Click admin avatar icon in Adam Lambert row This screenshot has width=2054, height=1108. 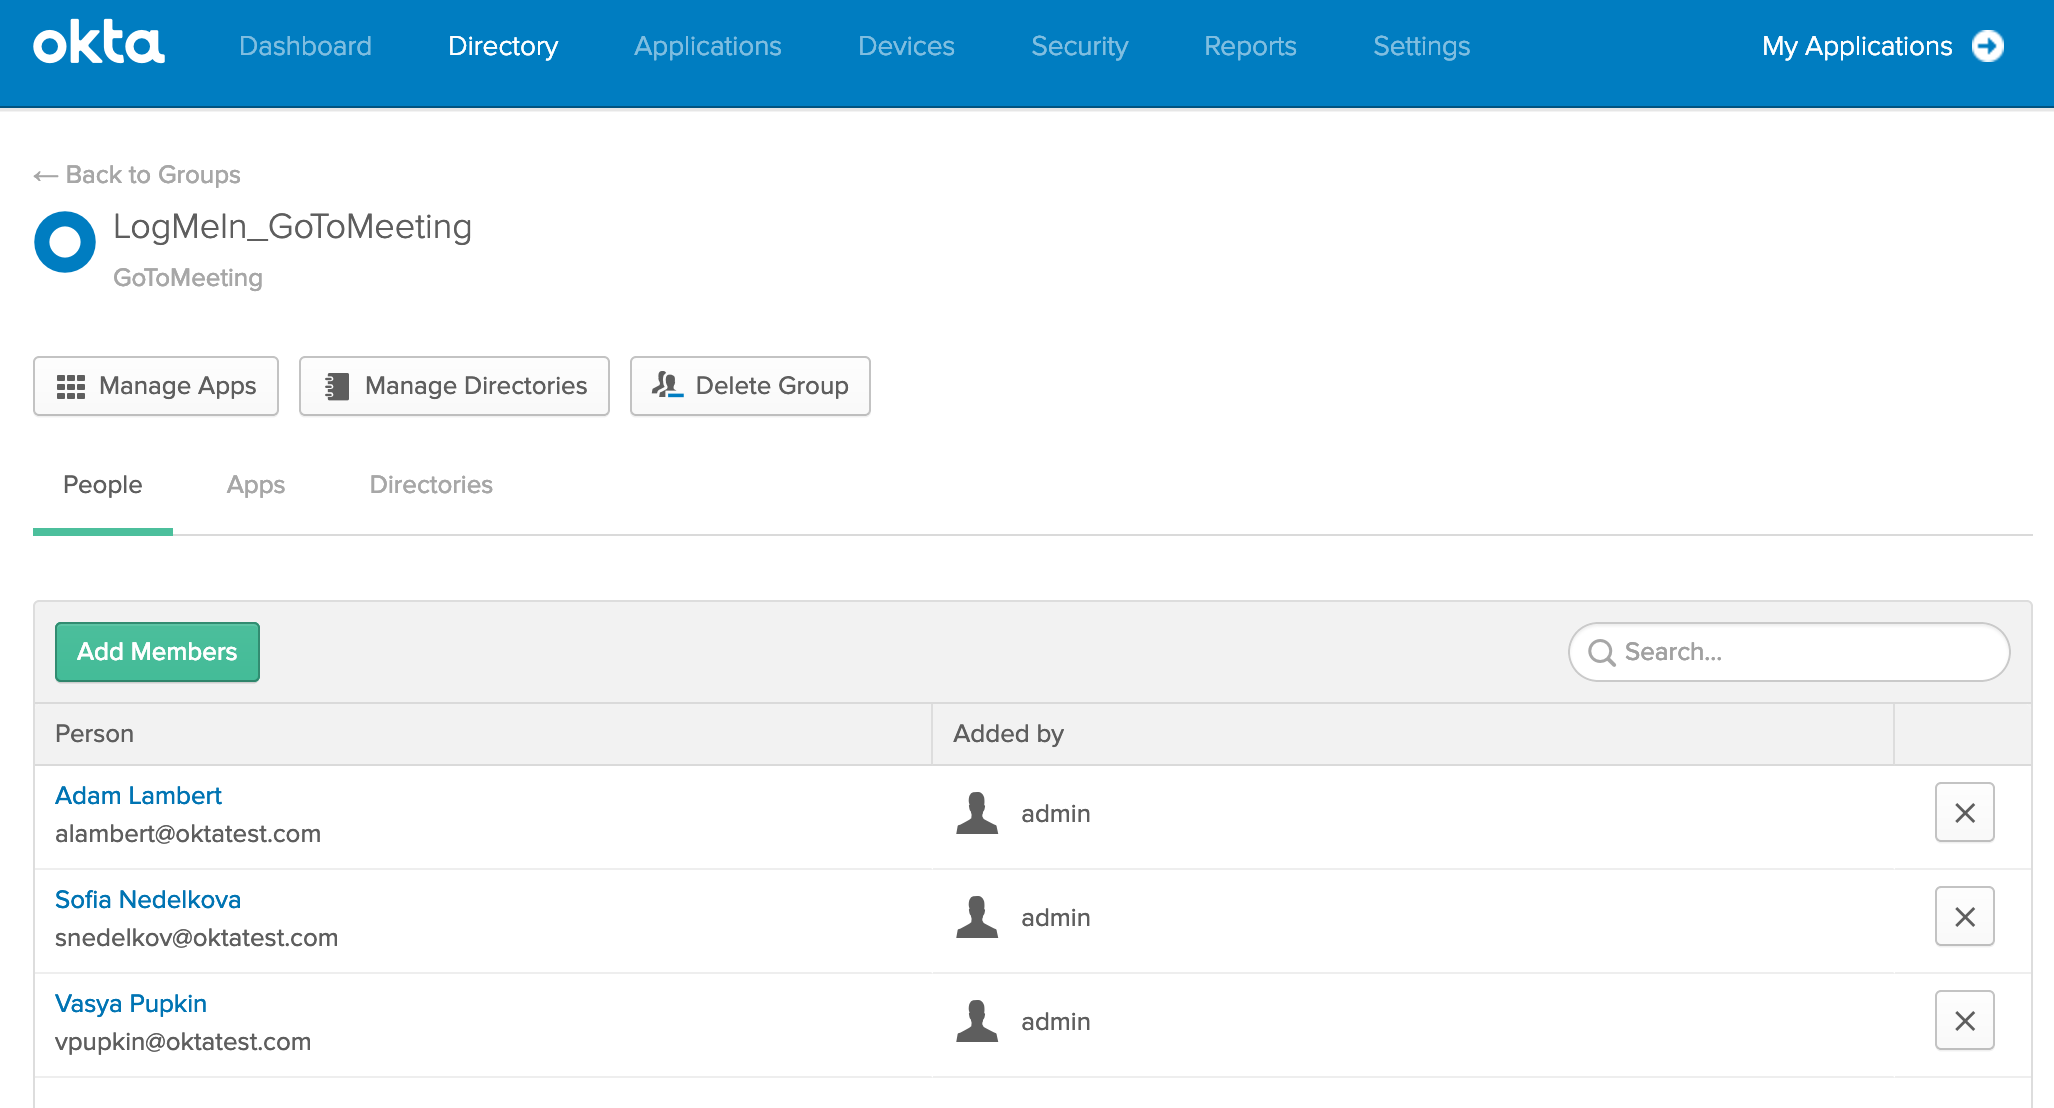977,813
